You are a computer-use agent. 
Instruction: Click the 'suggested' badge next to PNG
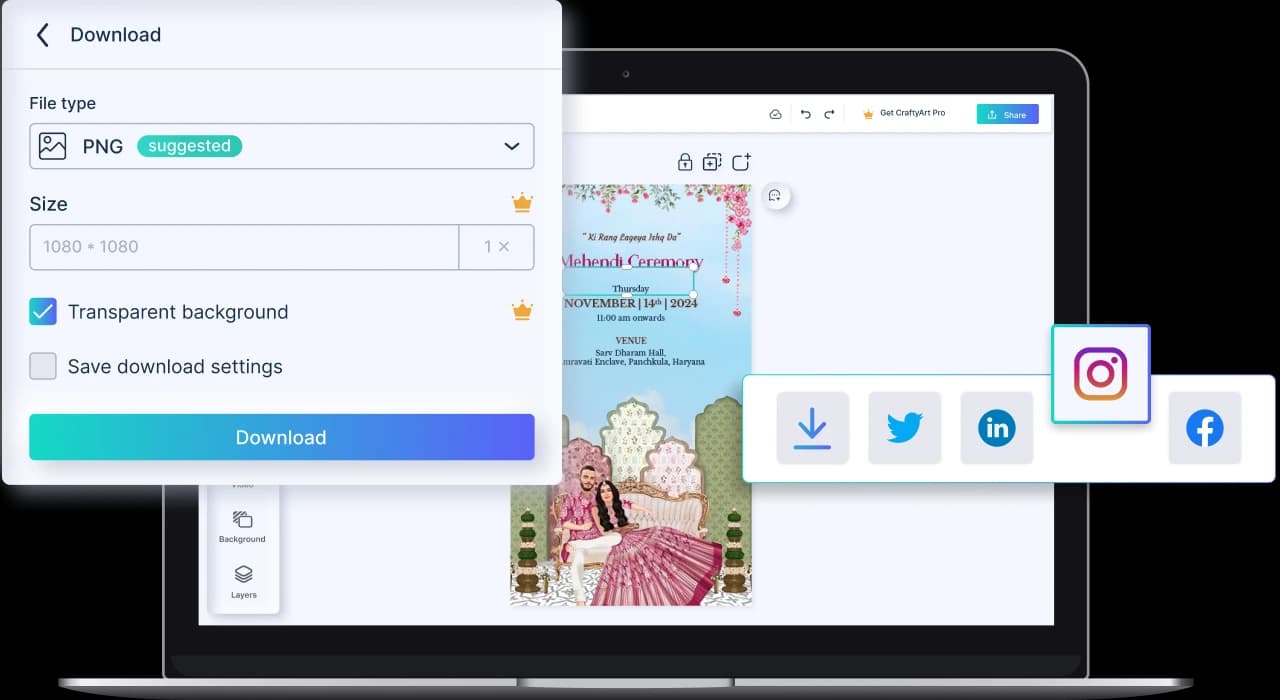click(x=189, y=146)
